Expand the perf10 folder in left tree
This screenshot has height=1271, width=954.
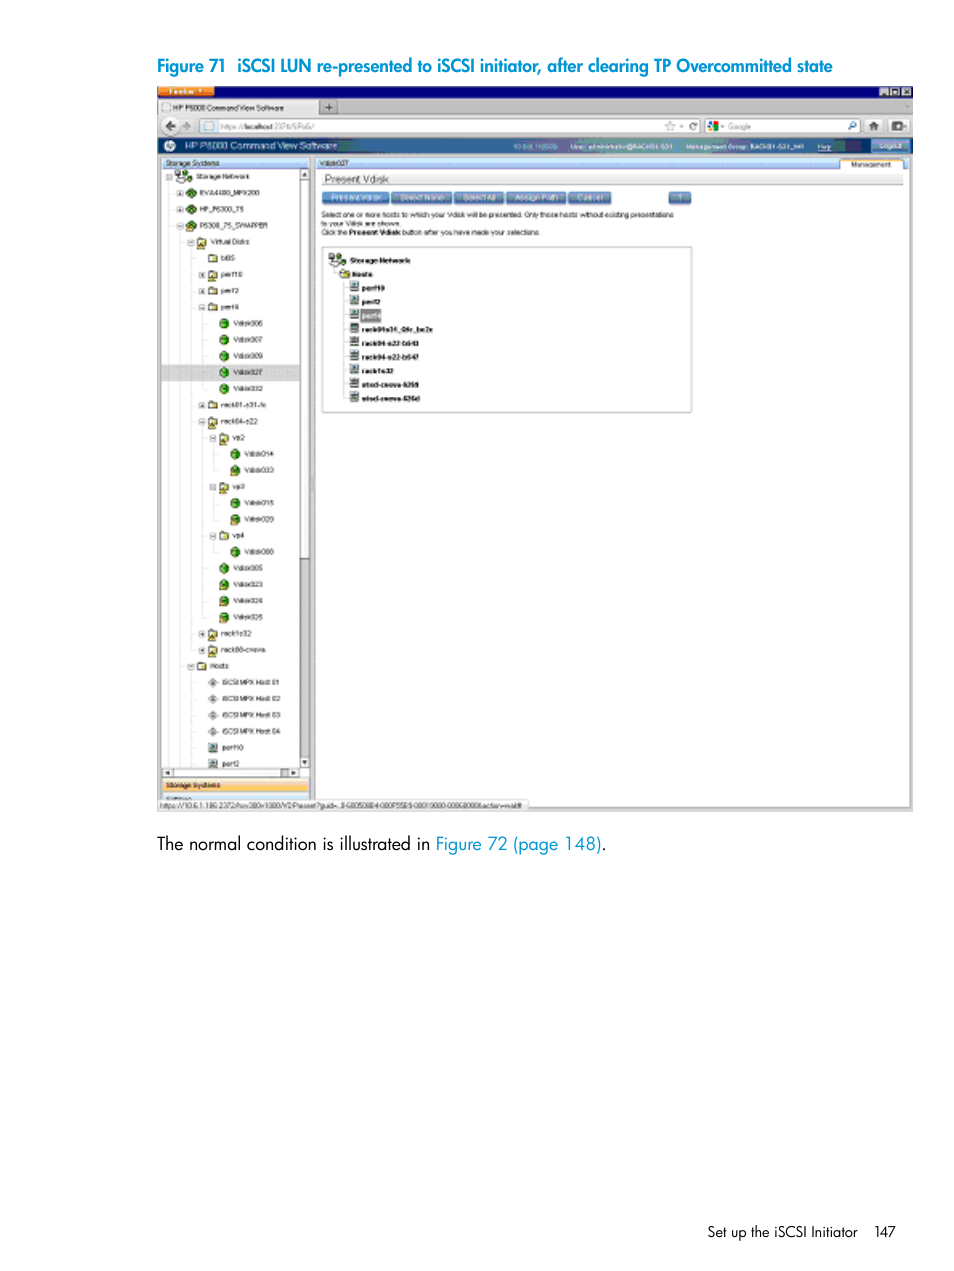coord(202,275)
